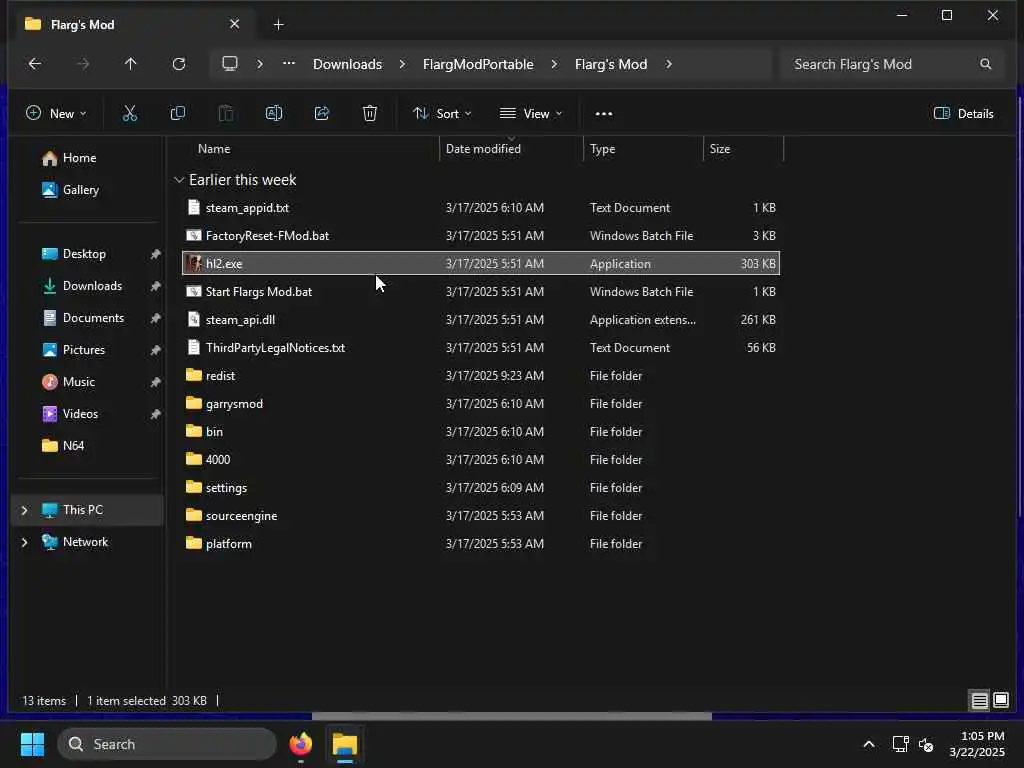Click the garrysmod folder icon
This screenshot has height=768, width=1024.
(194, 403)
